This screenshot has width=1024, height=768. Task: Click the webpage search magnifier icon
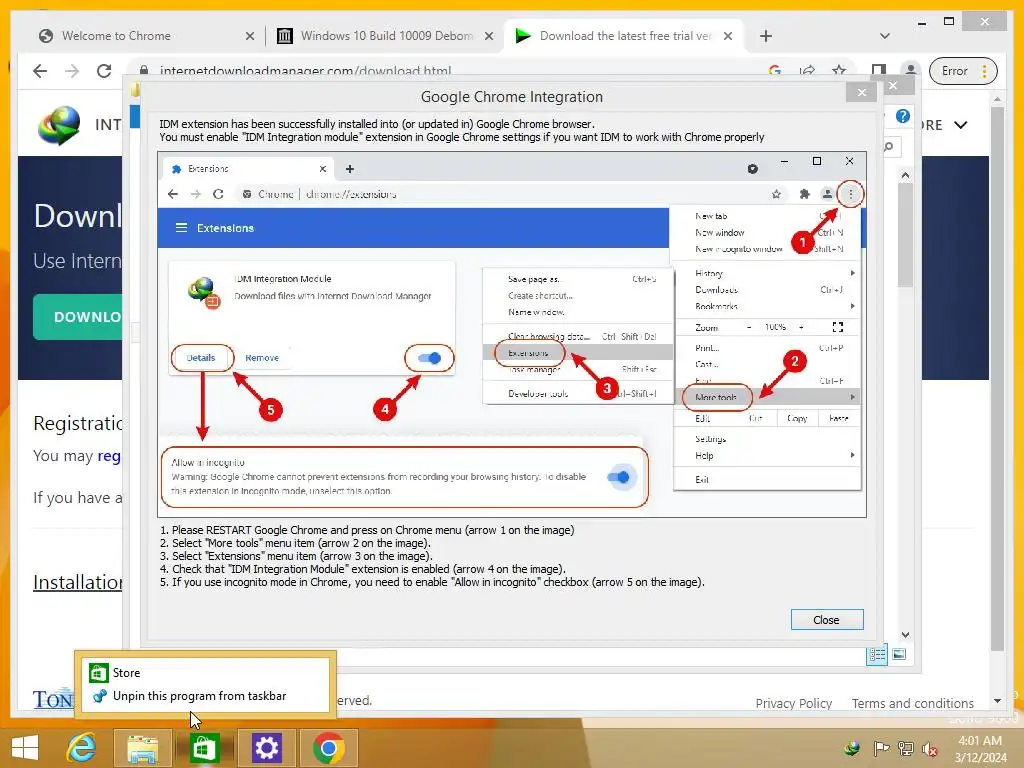click(x=889, y=146)
